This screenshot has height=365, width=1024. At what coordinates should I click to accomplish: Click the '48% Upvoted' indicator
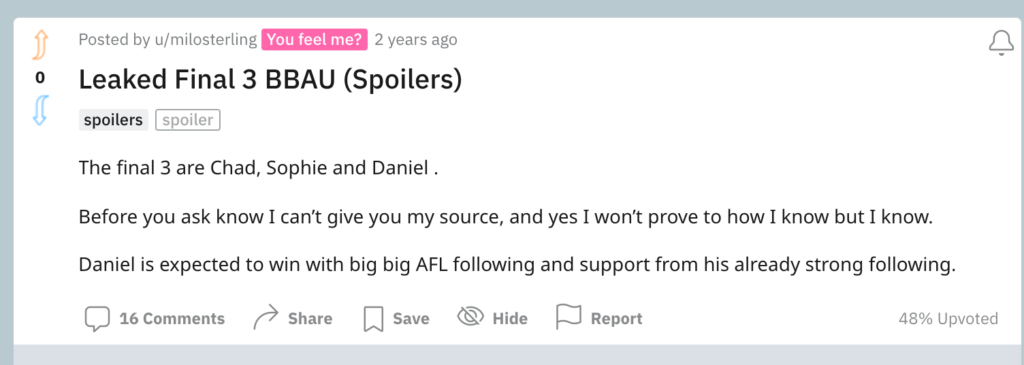[x=948, y=319]
